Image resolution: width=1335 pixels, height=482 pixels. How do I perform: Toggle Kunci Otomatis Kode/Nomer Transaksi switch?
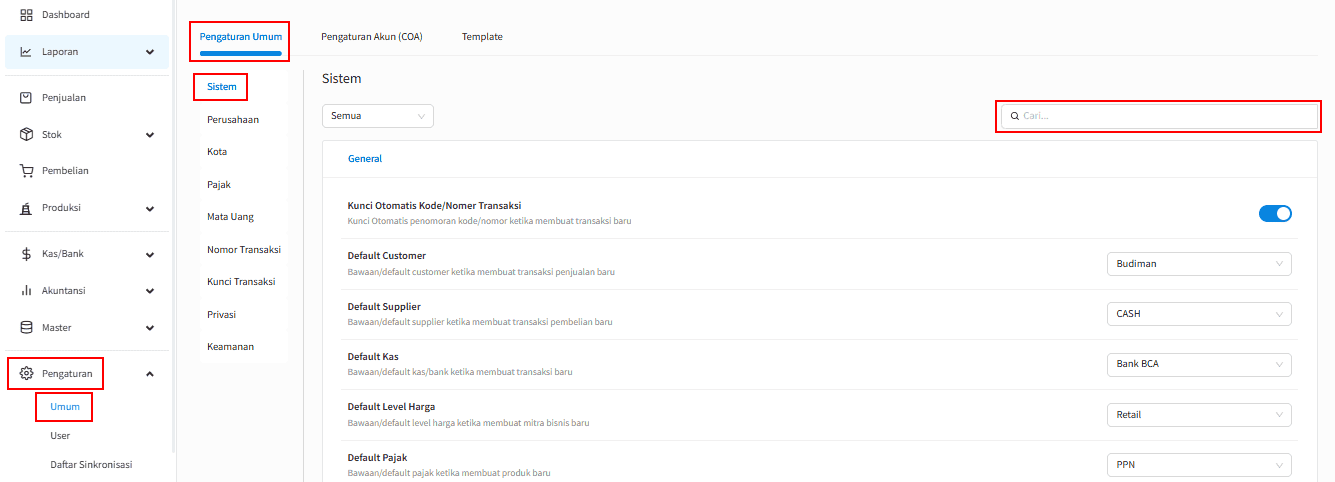click(1275, 213)
